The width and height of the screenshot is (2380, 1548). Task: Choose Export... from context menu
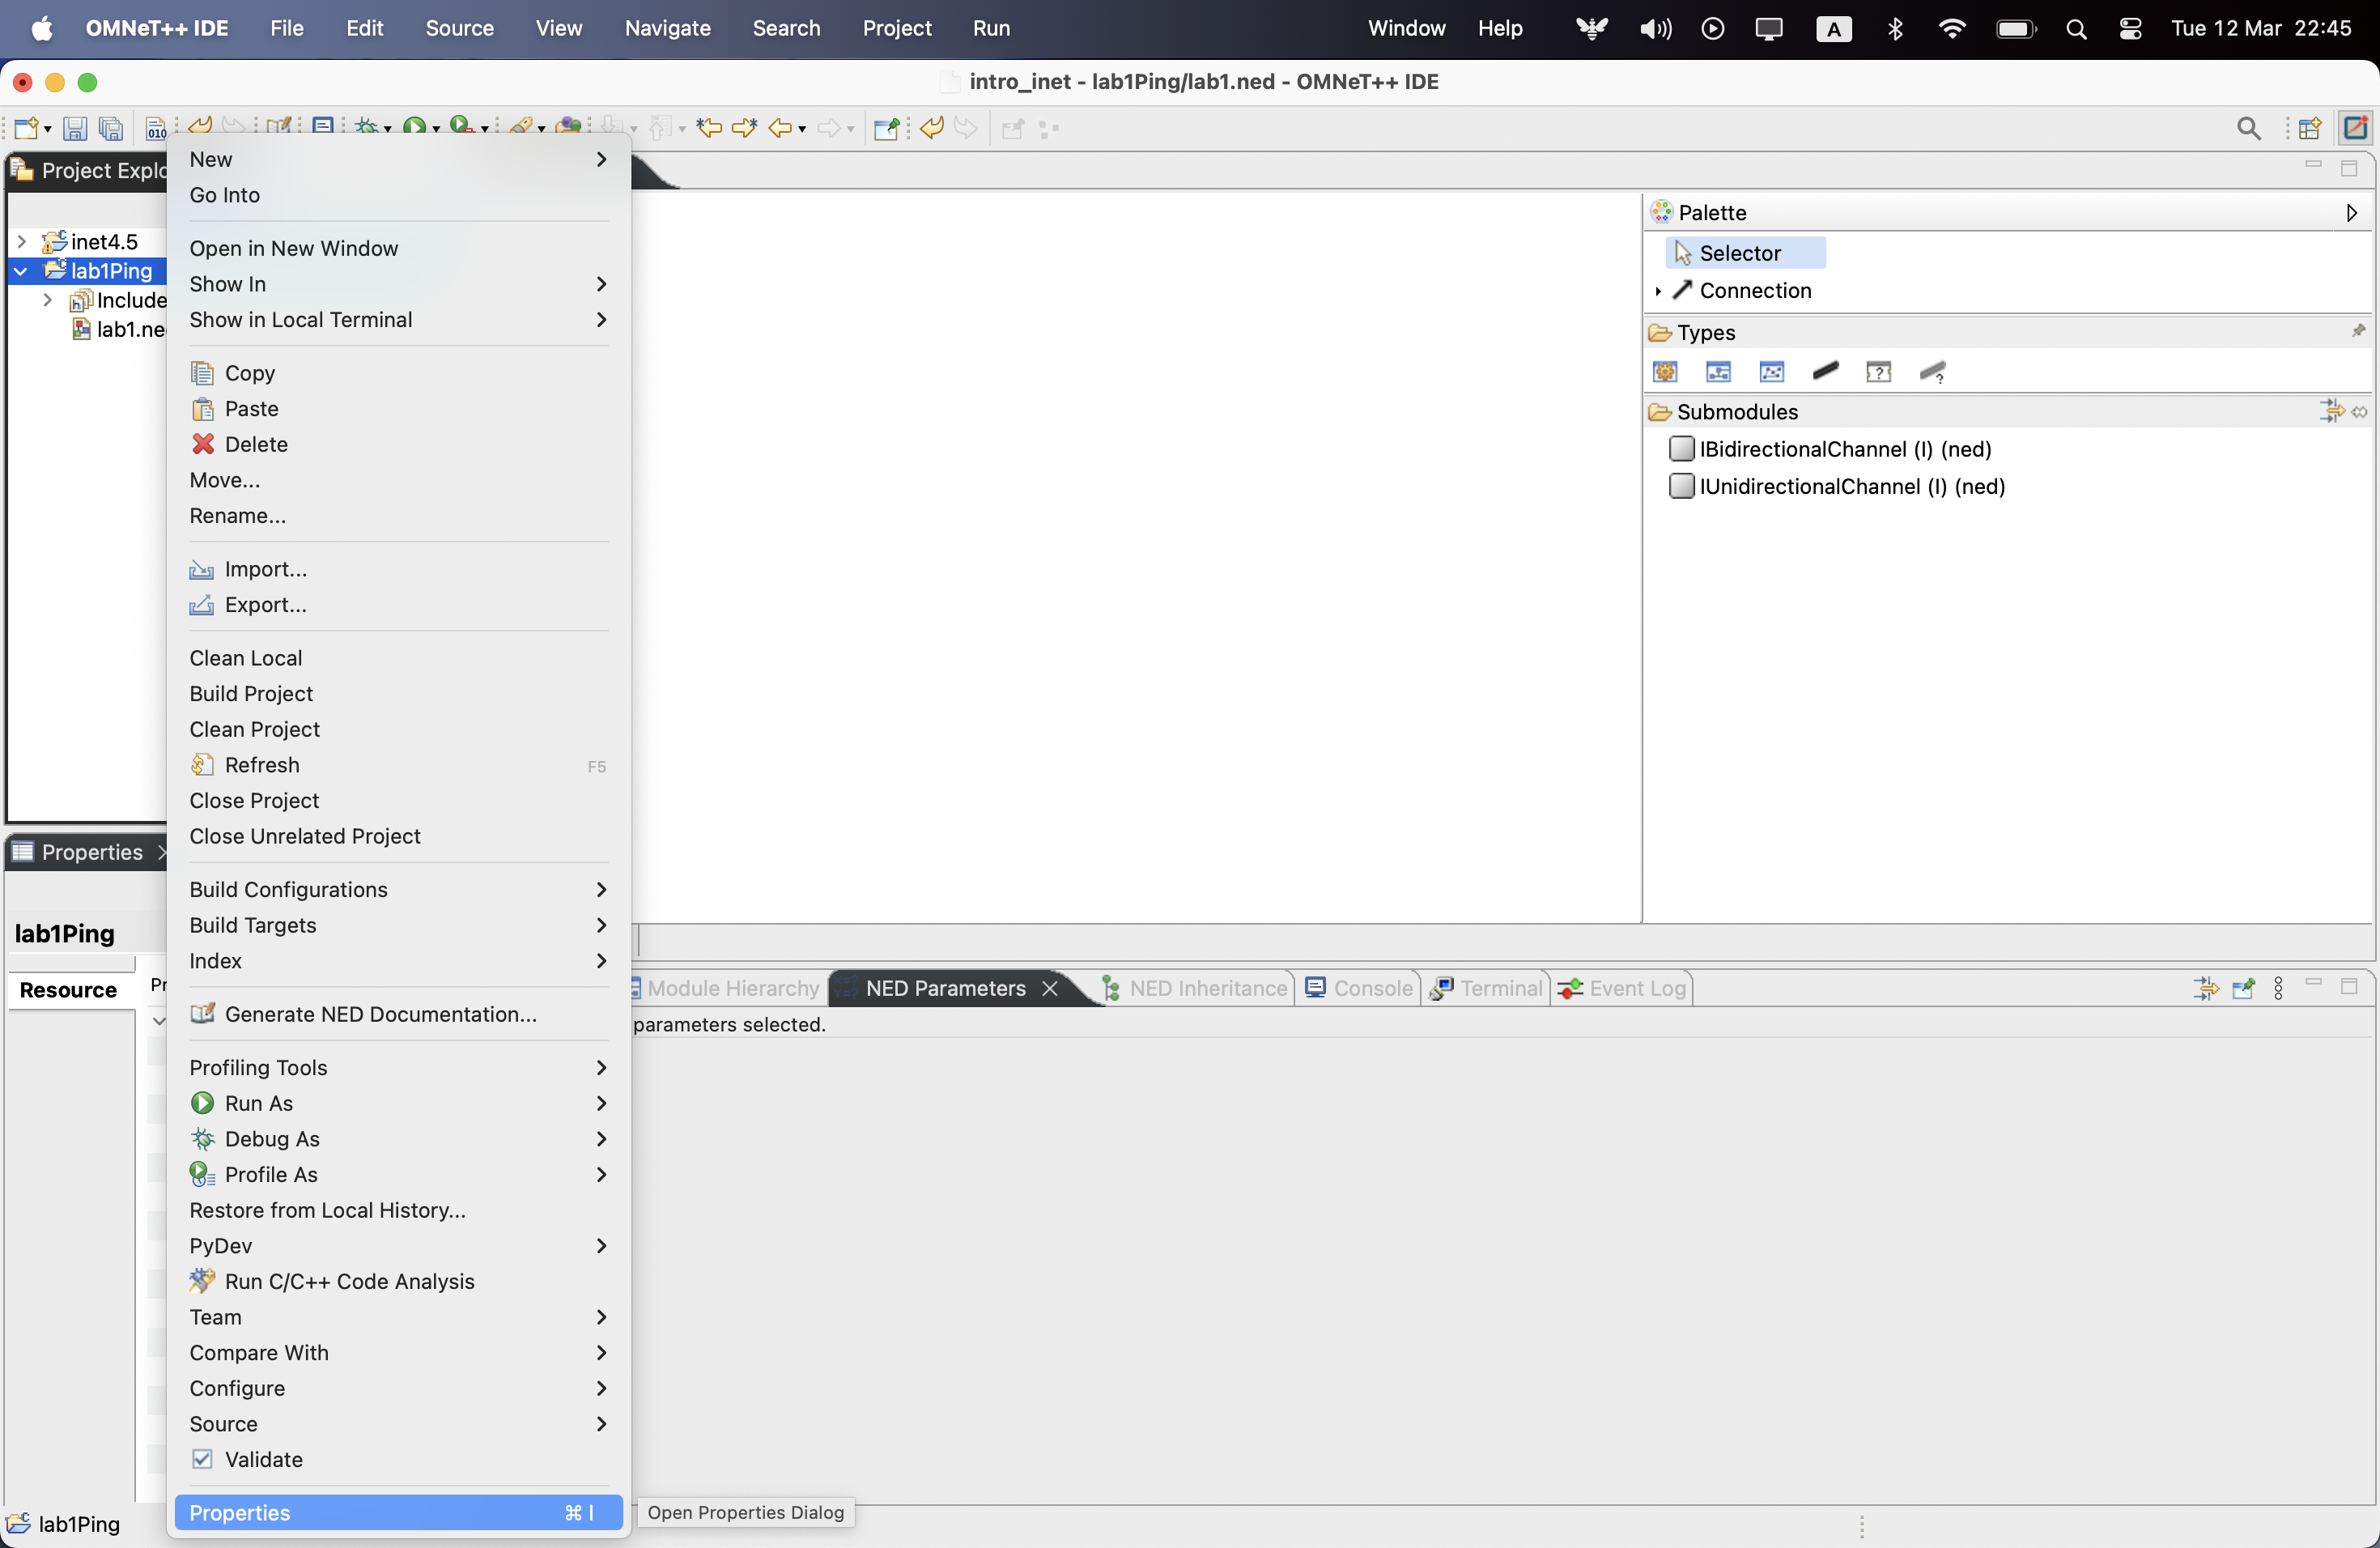click(398, 604)
